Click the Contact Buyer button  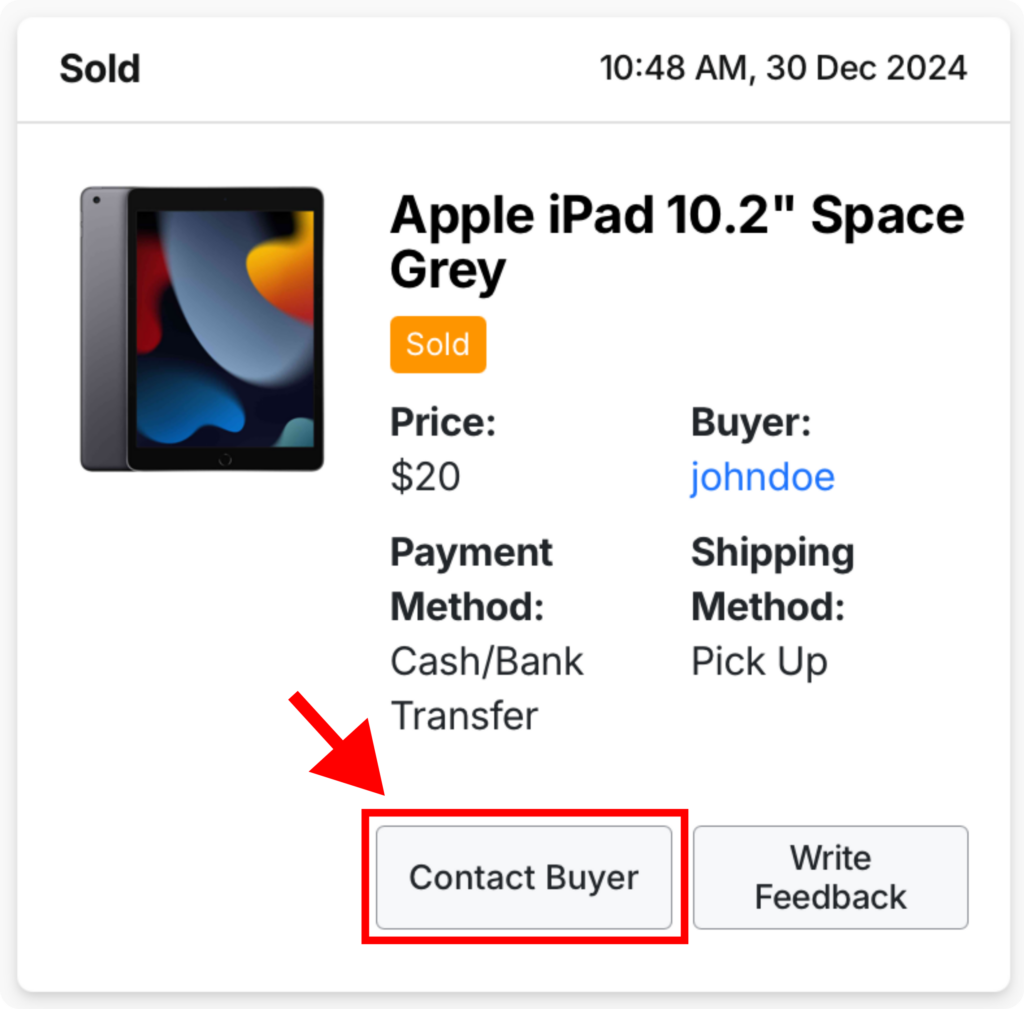[x=524, y=876]
